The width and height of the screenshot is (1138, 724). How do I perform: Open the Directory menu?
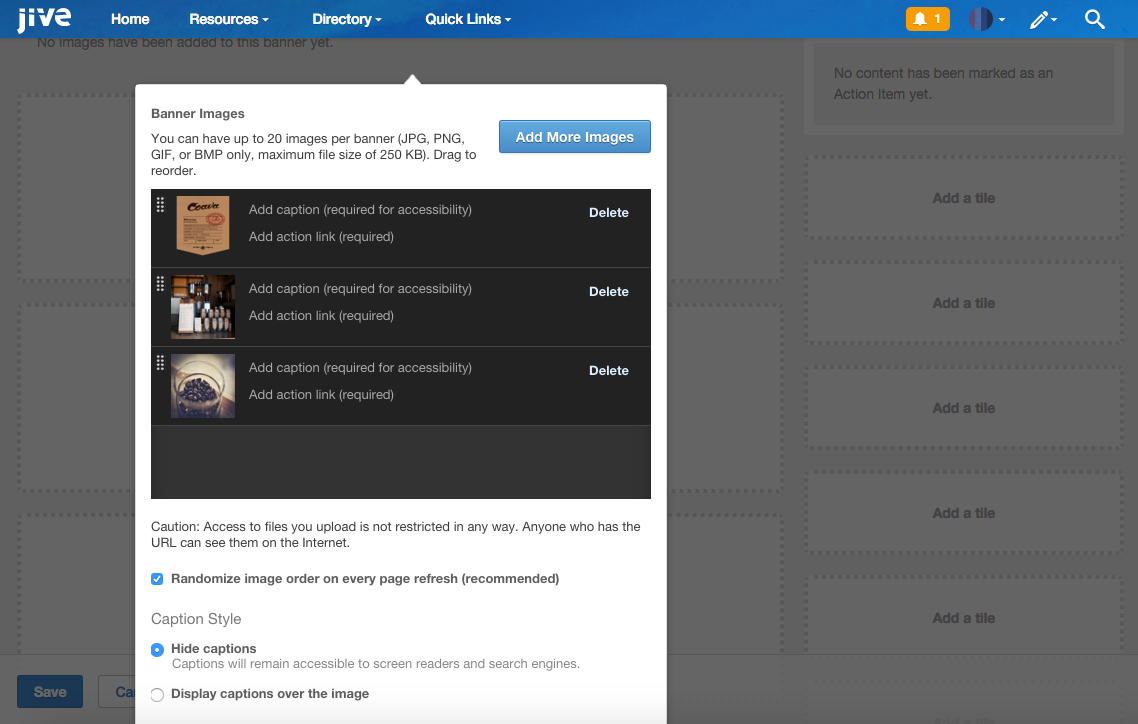coord(346,18)
